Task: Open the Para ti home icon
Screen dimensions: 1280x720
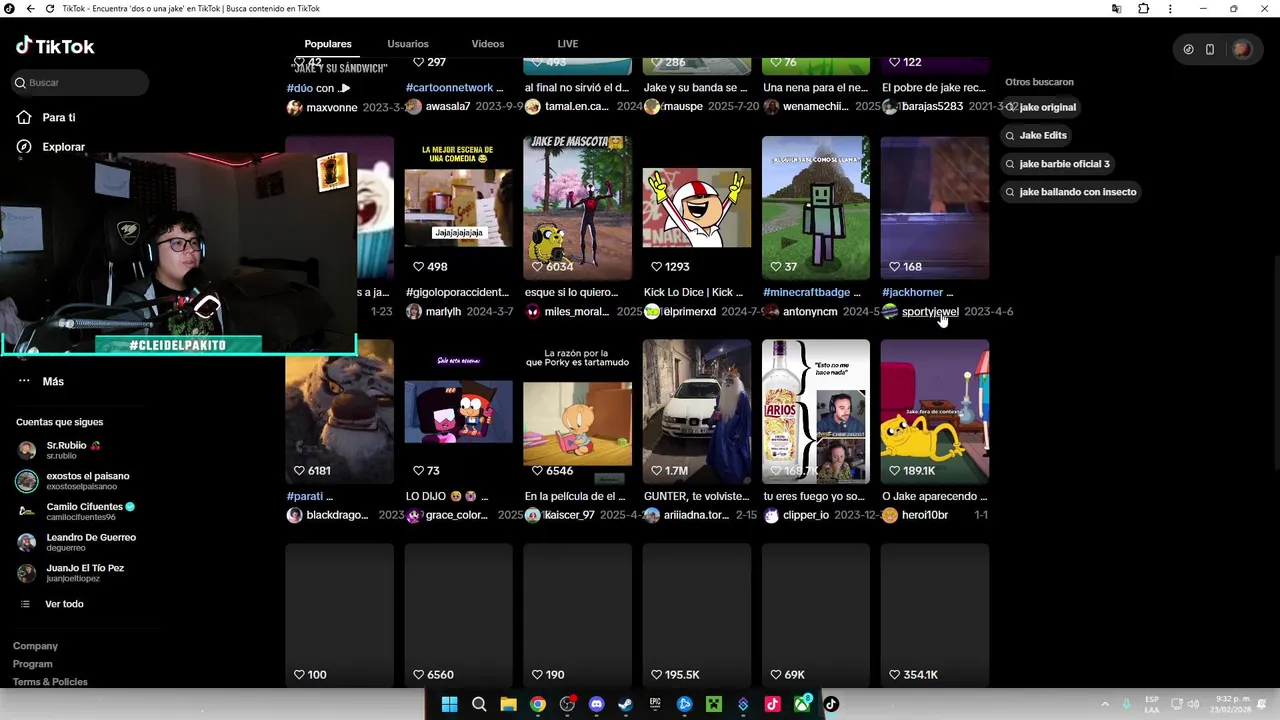Action: [24, 117]
